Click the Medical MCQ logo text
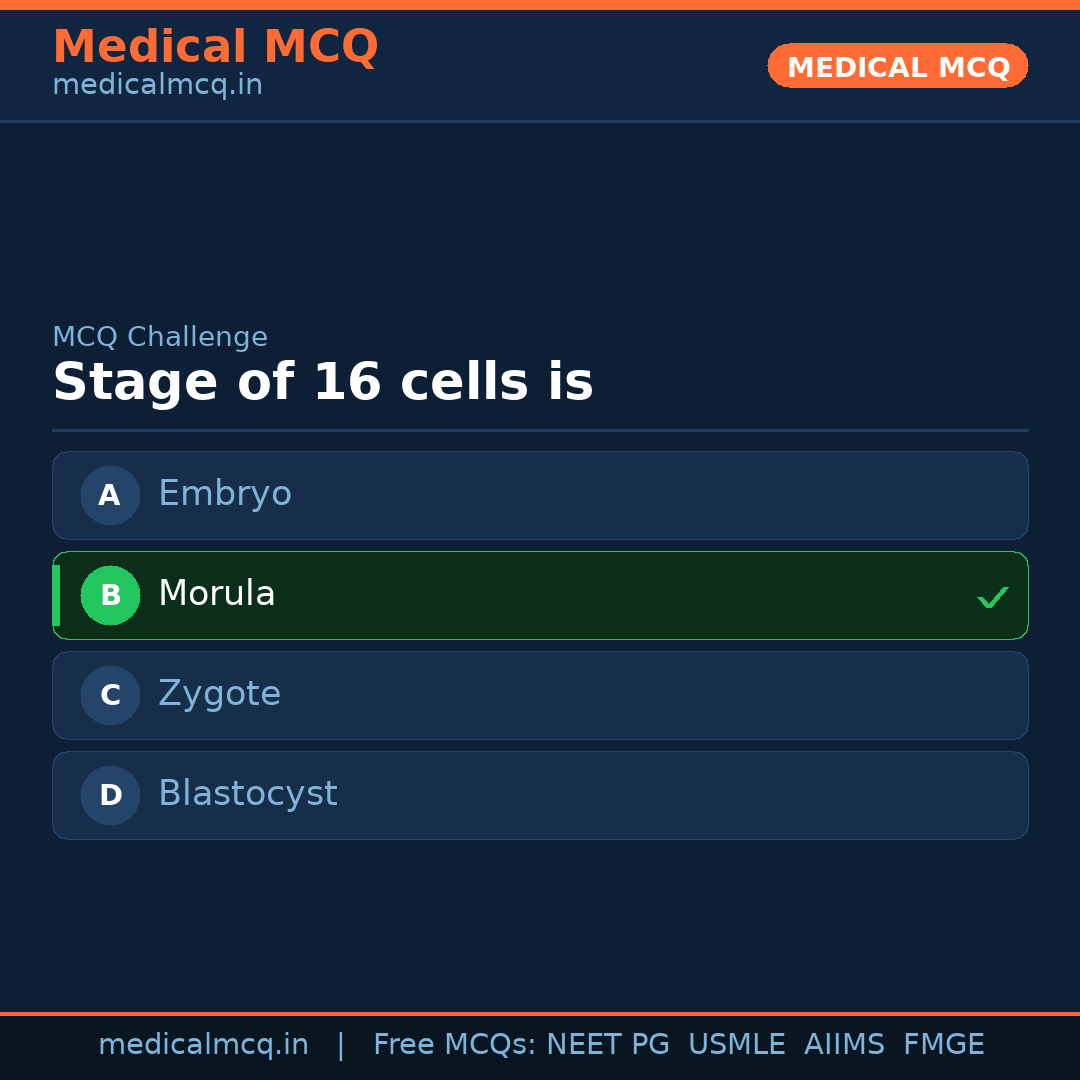 point(215,46)
